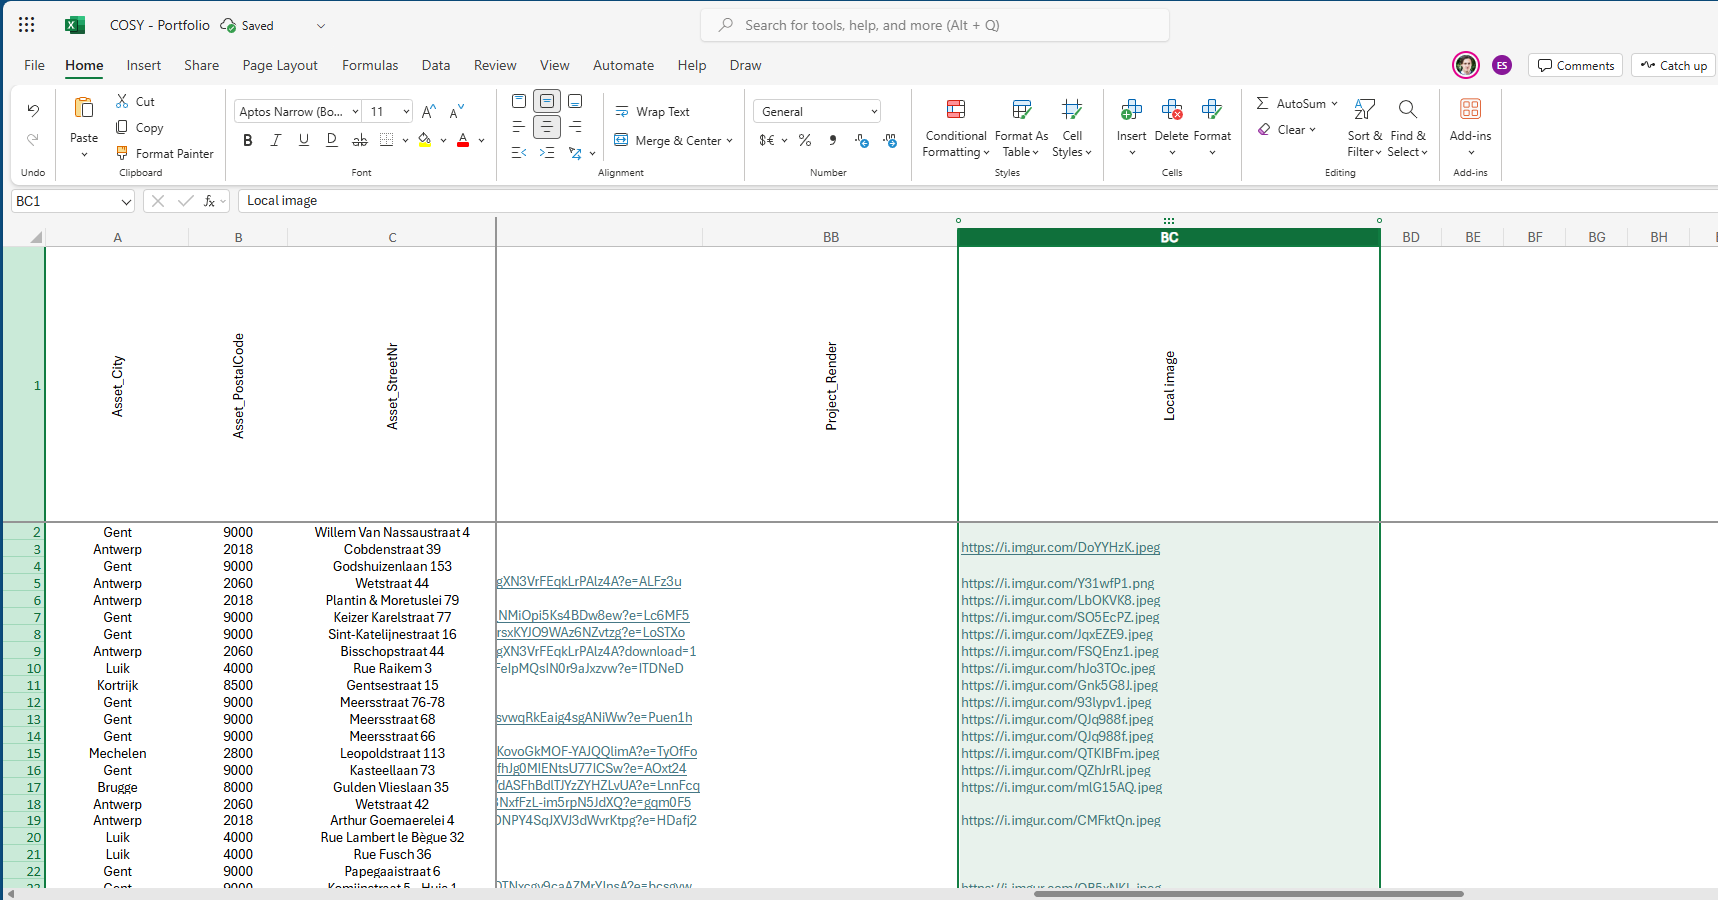Open the fill color picker
This screenshot has width=1718, height=900.
tap(425, 140)
